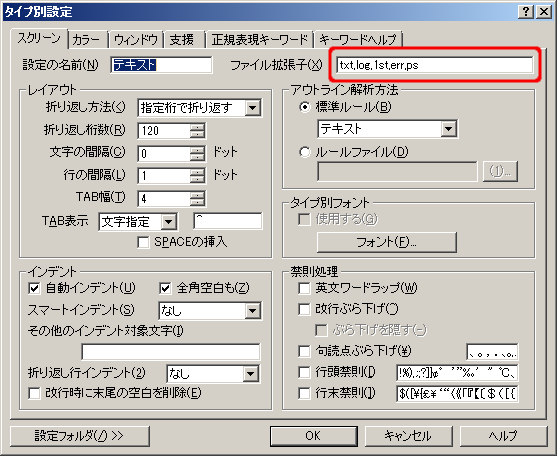This screenshot has width=557, height=456.
Task: Click the 文字の間隔 spinner arrows
Action: pyautogui.click(x=197, y=154)
